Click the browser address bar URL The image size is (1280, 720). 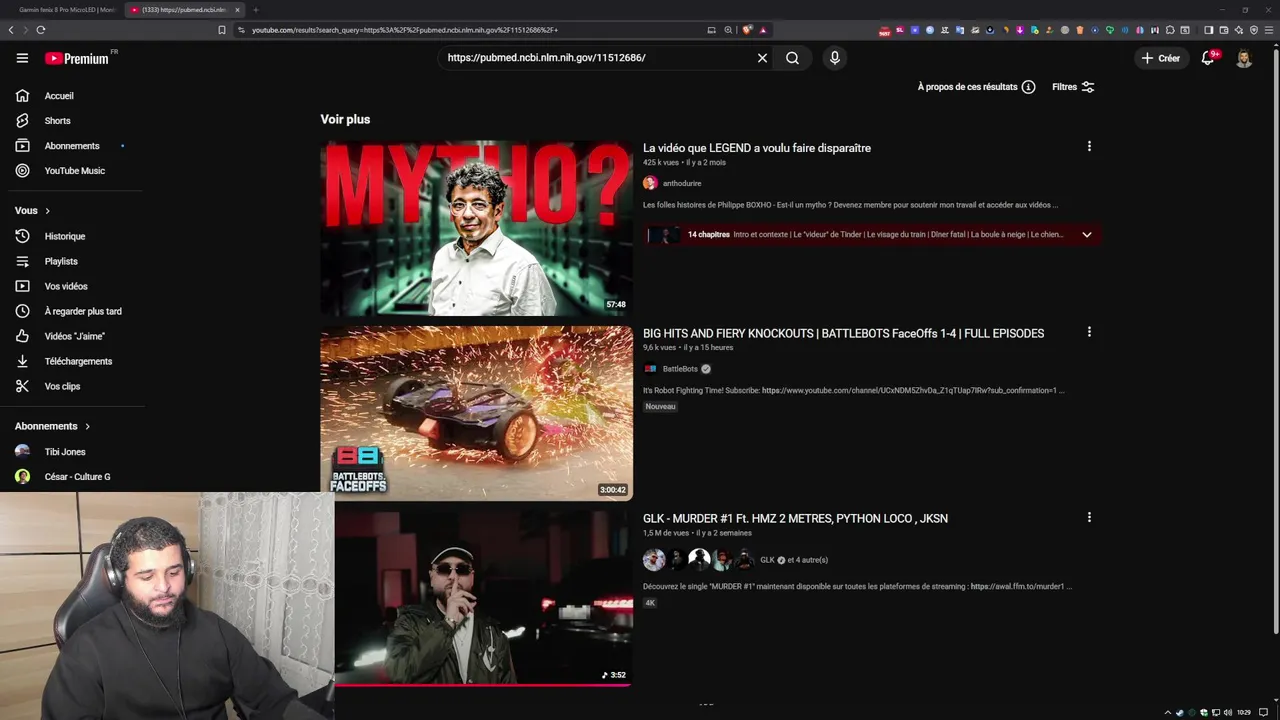pos(404,30)
